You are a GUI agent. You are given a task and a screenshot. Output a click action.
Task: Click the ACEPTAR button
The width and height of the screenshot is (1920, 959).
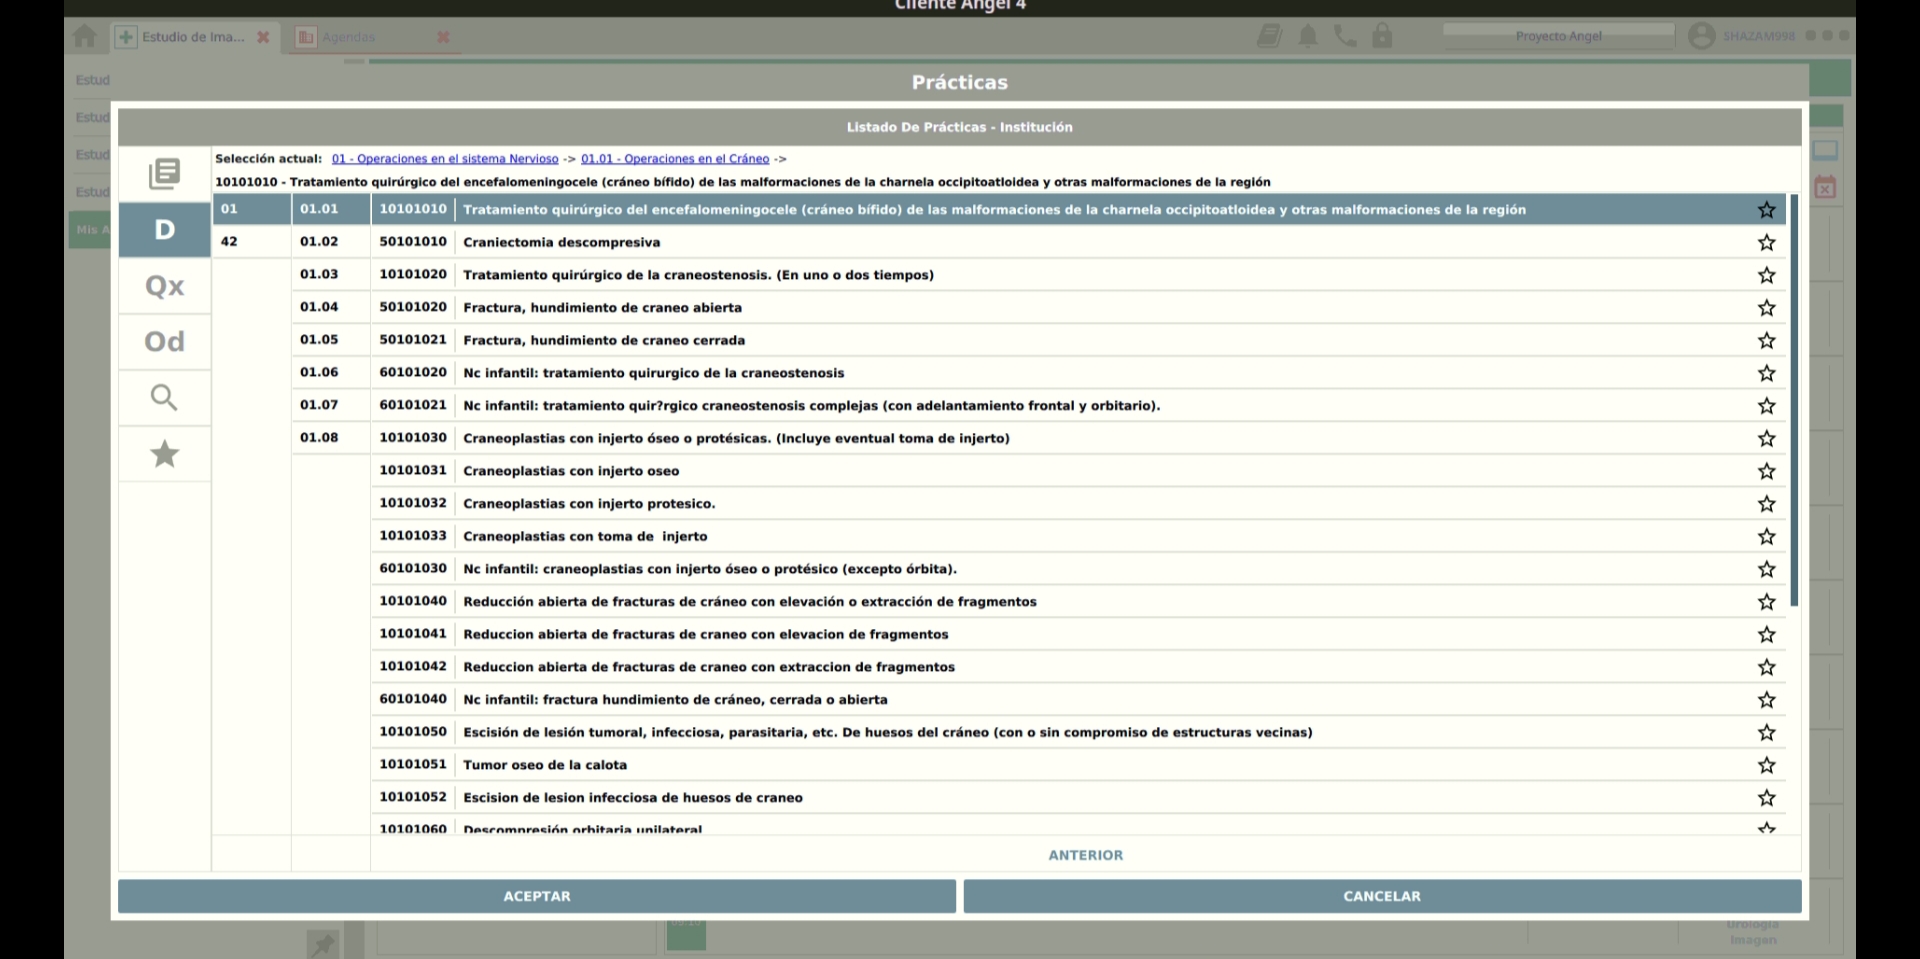pos(537,896)
